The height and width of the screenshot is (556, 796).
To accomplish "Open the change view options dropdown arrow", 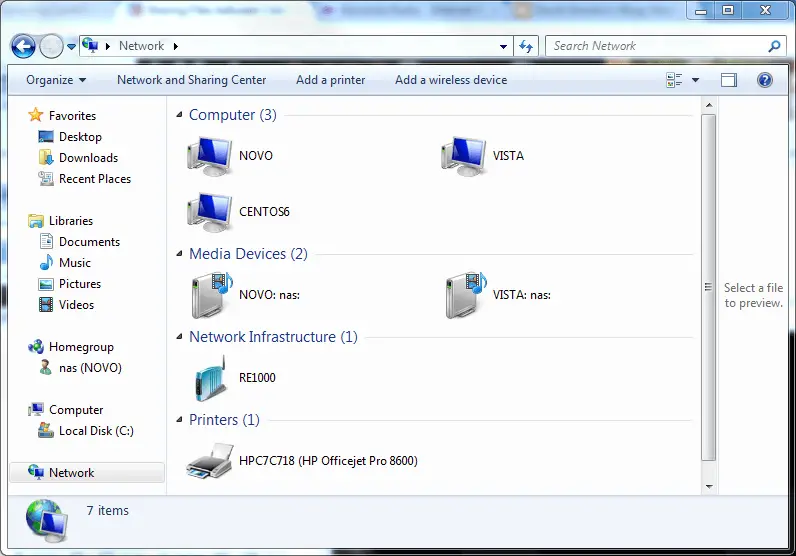I will [696, 80].
